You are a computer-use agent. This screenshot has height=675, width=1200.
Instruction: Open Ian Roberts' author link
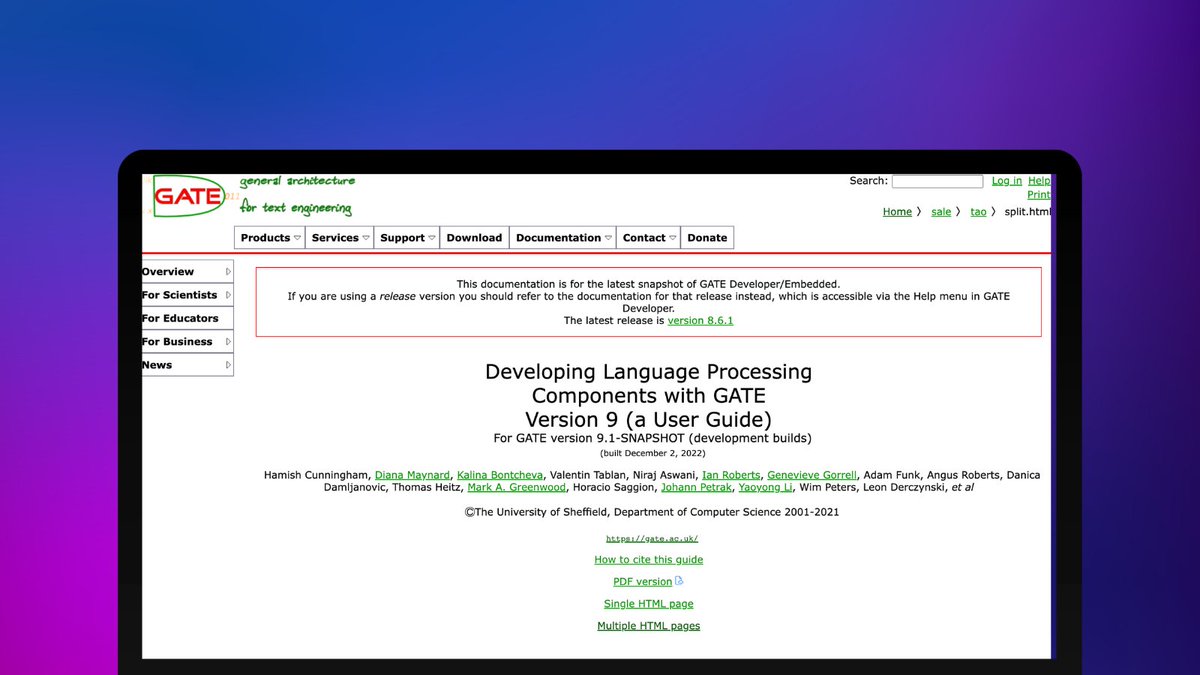click(731, 475)
